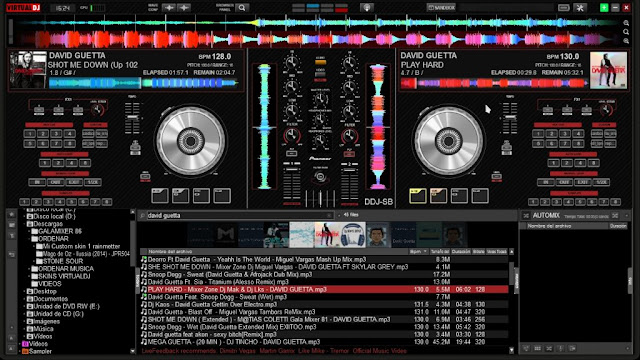The width and height of the screenshot is (640, 360).
Task: Click the bottom zoom magnifier beside waveform
Action: pos(626,41)
